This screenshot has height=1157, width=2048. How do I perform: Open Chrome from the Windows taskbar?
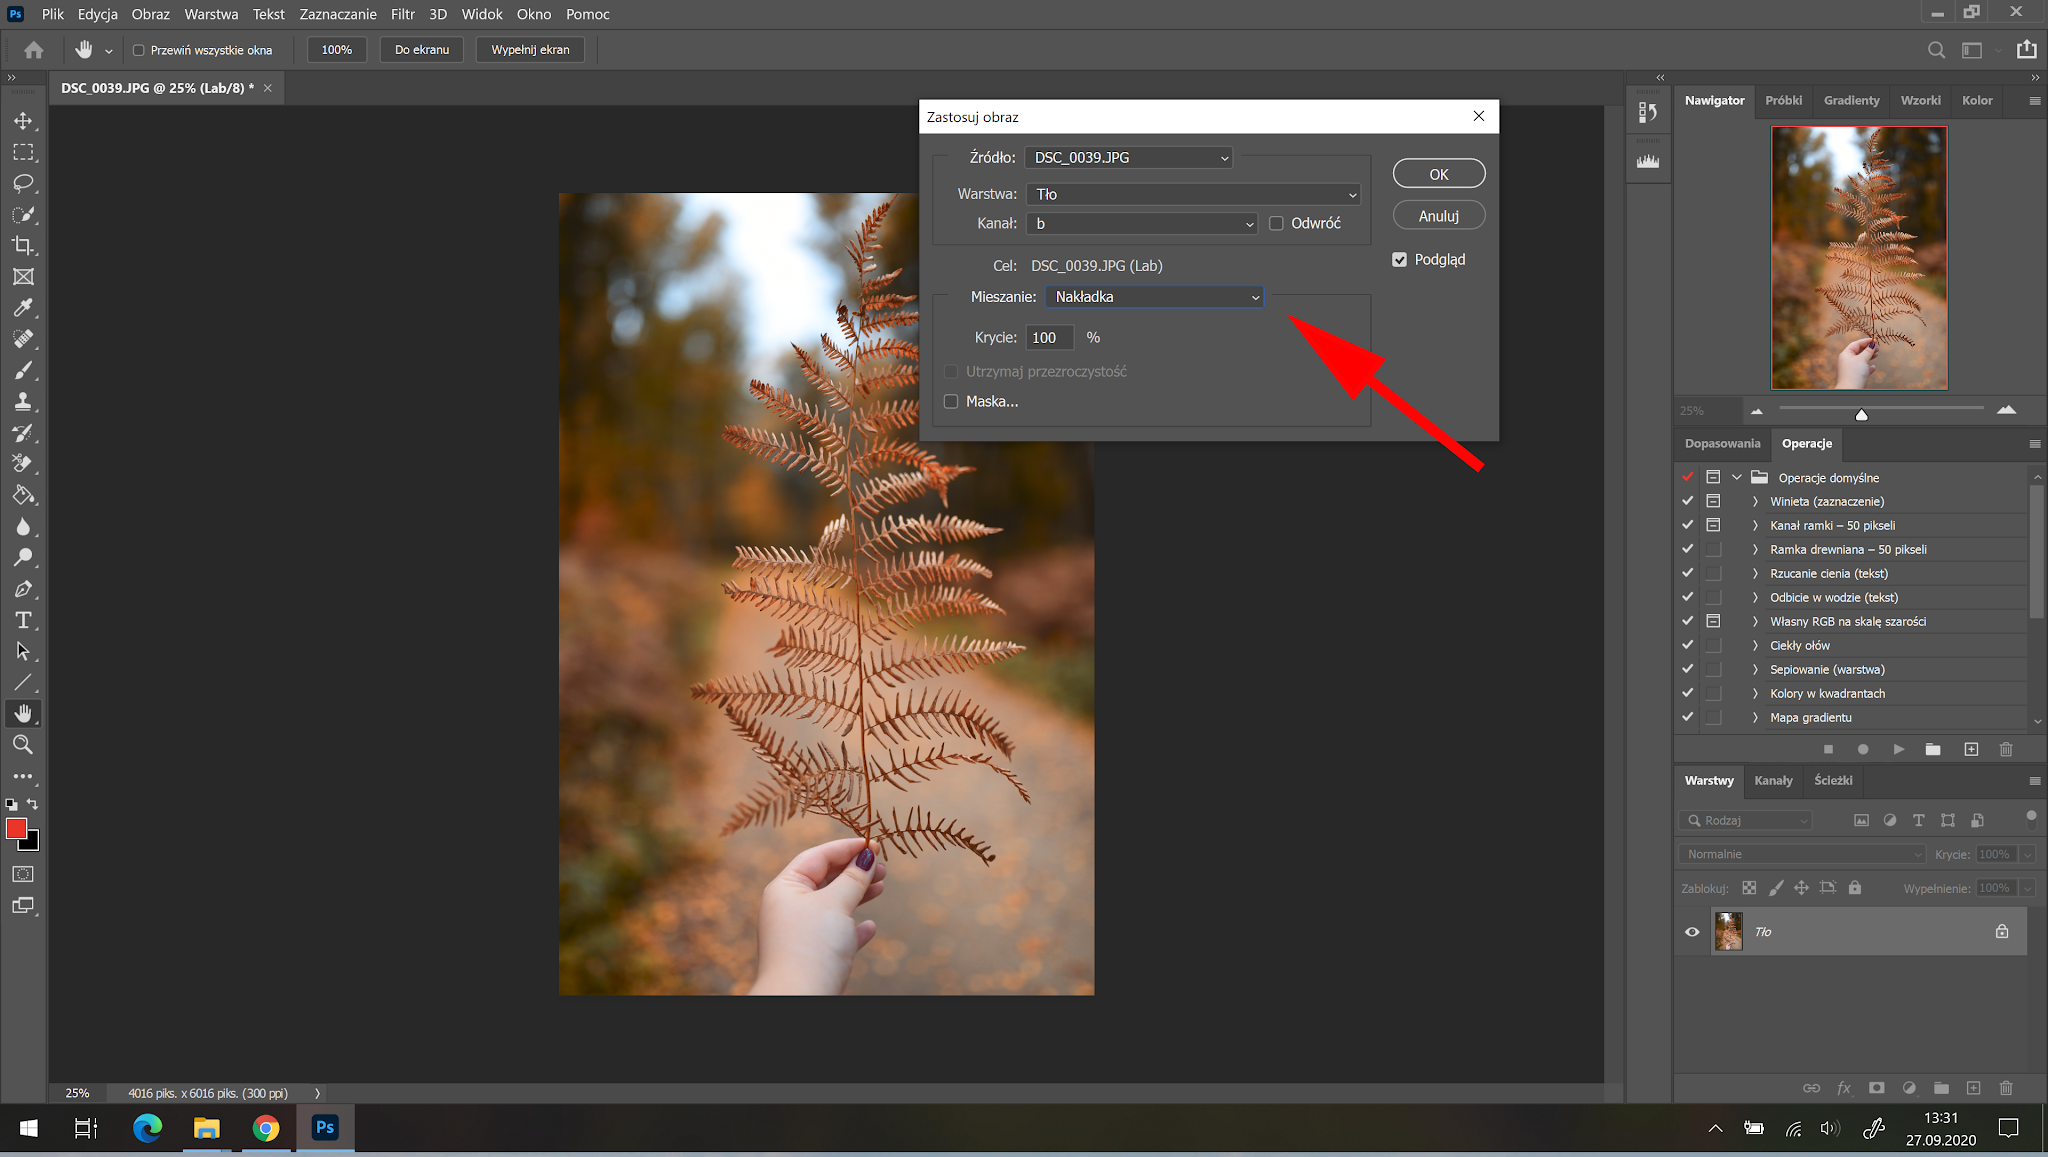(x=266, y=1129)
